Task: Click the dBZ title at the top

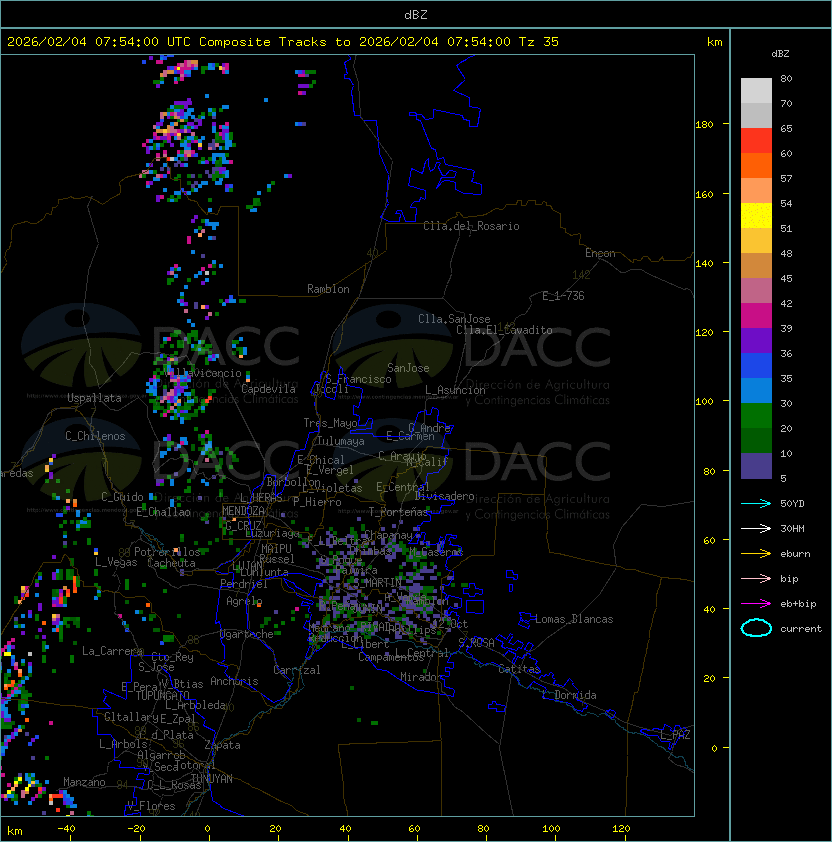Action: coord(416,14)
